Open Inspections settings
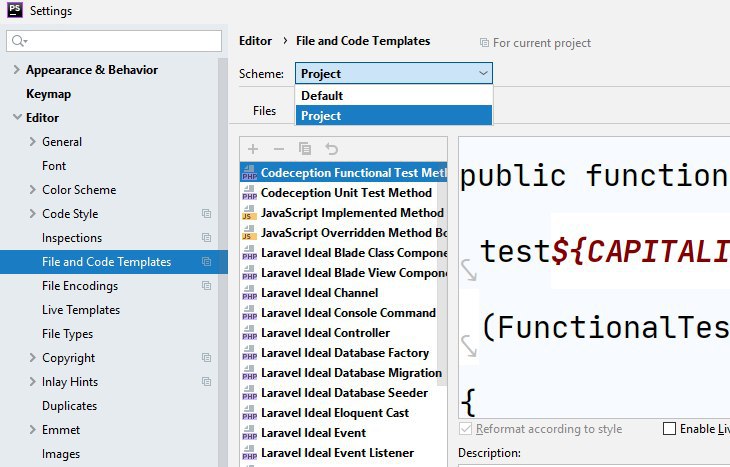Image resolution: width=730 pixels, height=467 pixels. 72,238
